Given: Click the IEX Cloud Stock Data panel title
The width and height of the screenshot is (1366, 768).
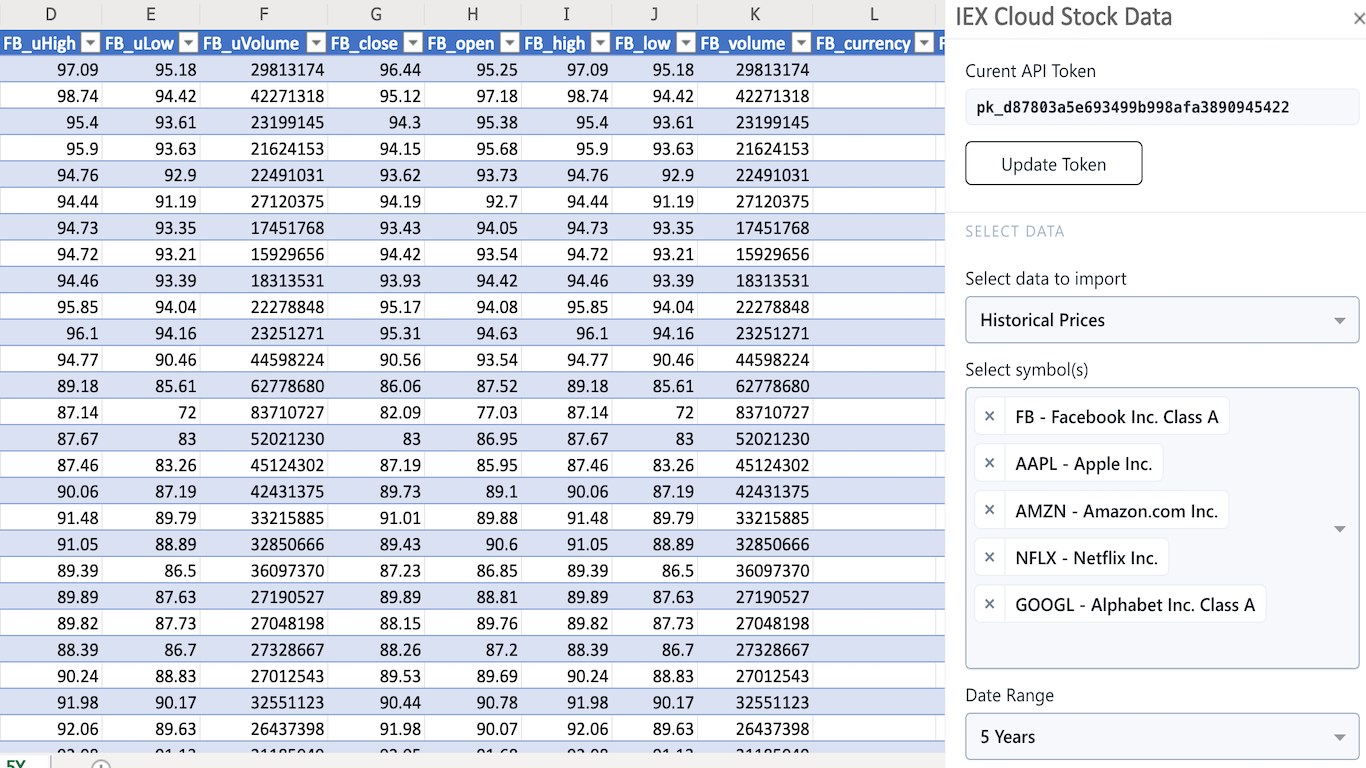Looking at the screenshot, I should 1064,17.
